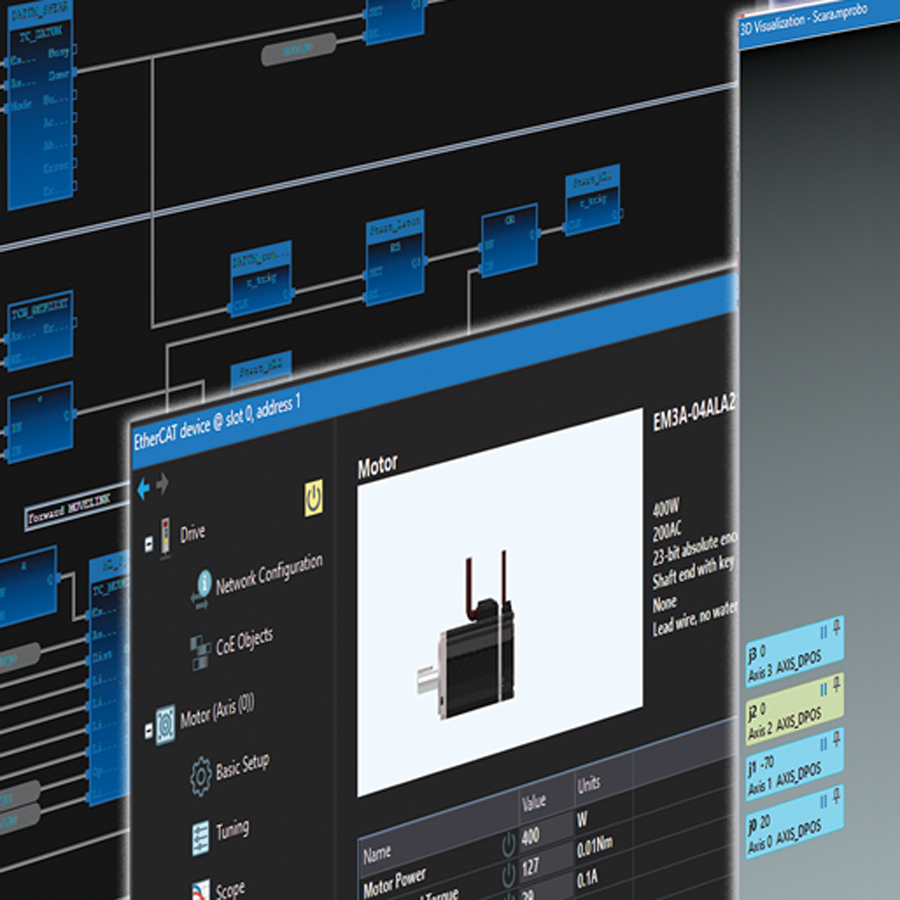Click the forward MOVELINK label
Viewport: 900px width, 900px height.
pos(69,508)
